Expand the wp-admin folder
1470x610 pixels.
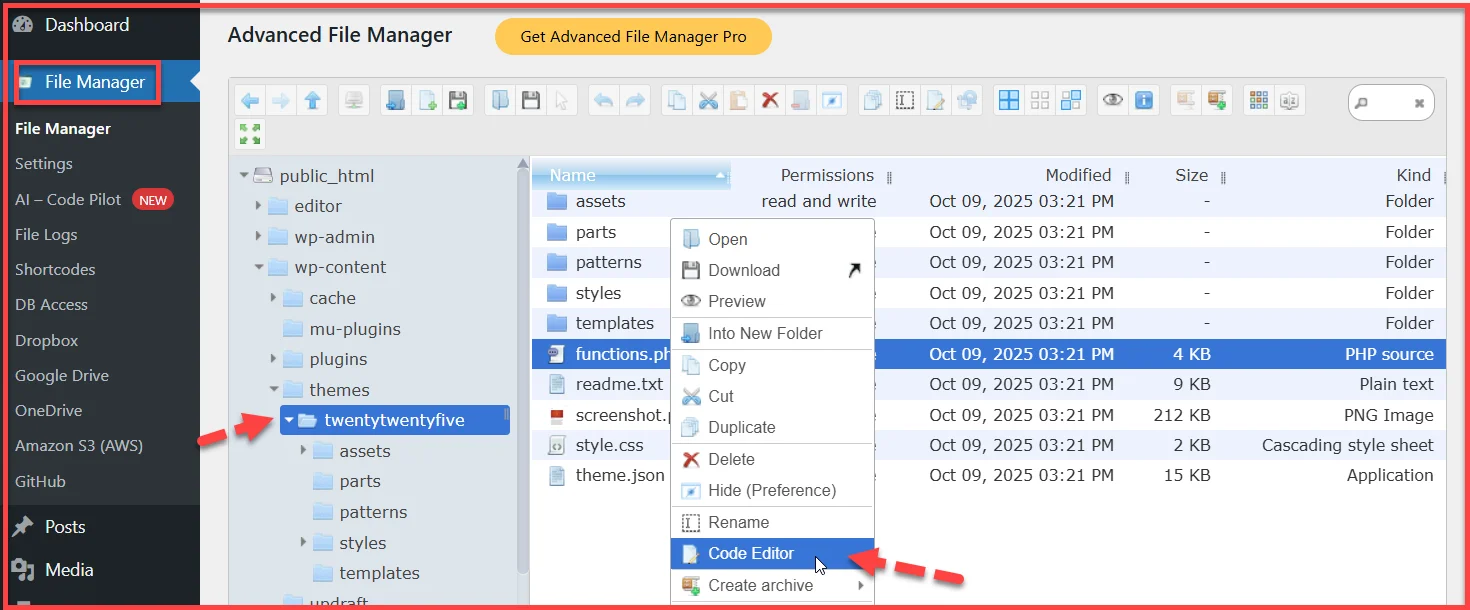(257, 236)
